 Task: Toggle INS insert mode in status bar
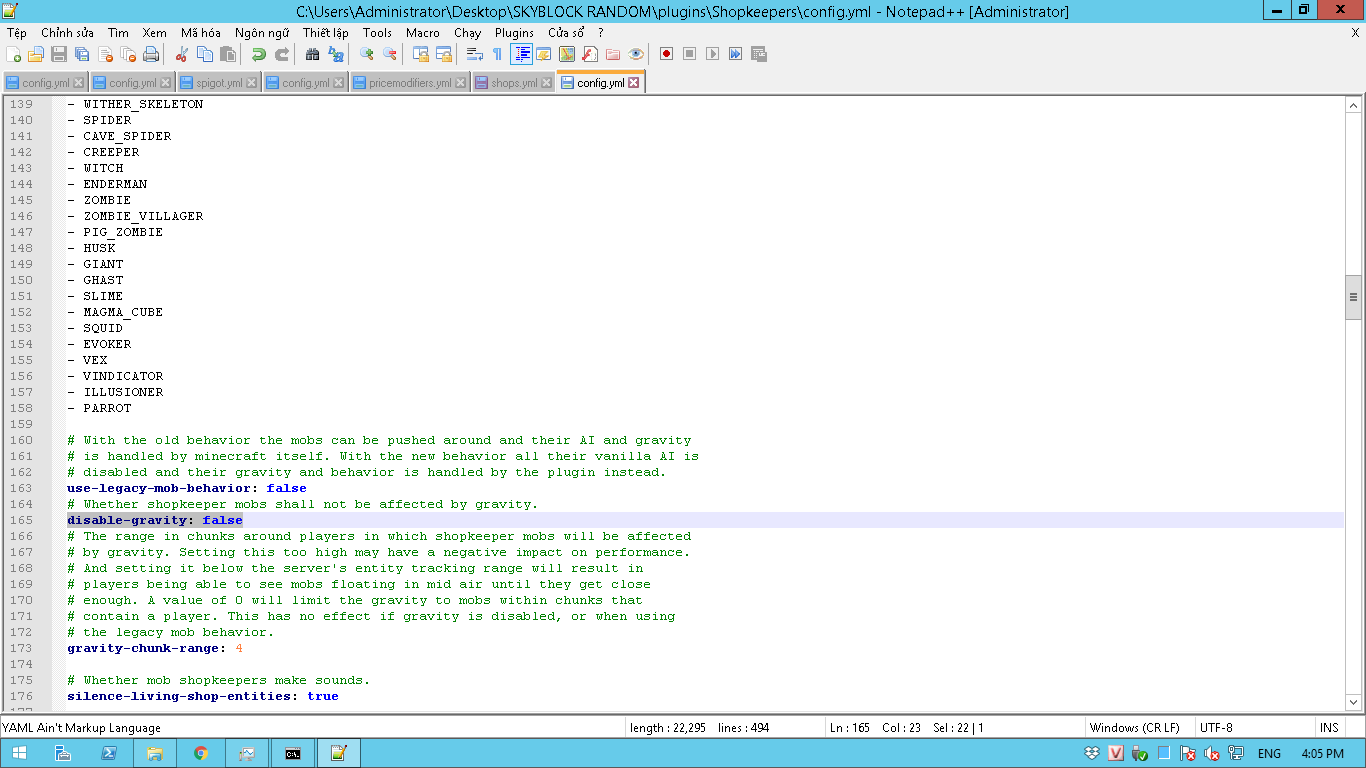(x=1329, y=727)
